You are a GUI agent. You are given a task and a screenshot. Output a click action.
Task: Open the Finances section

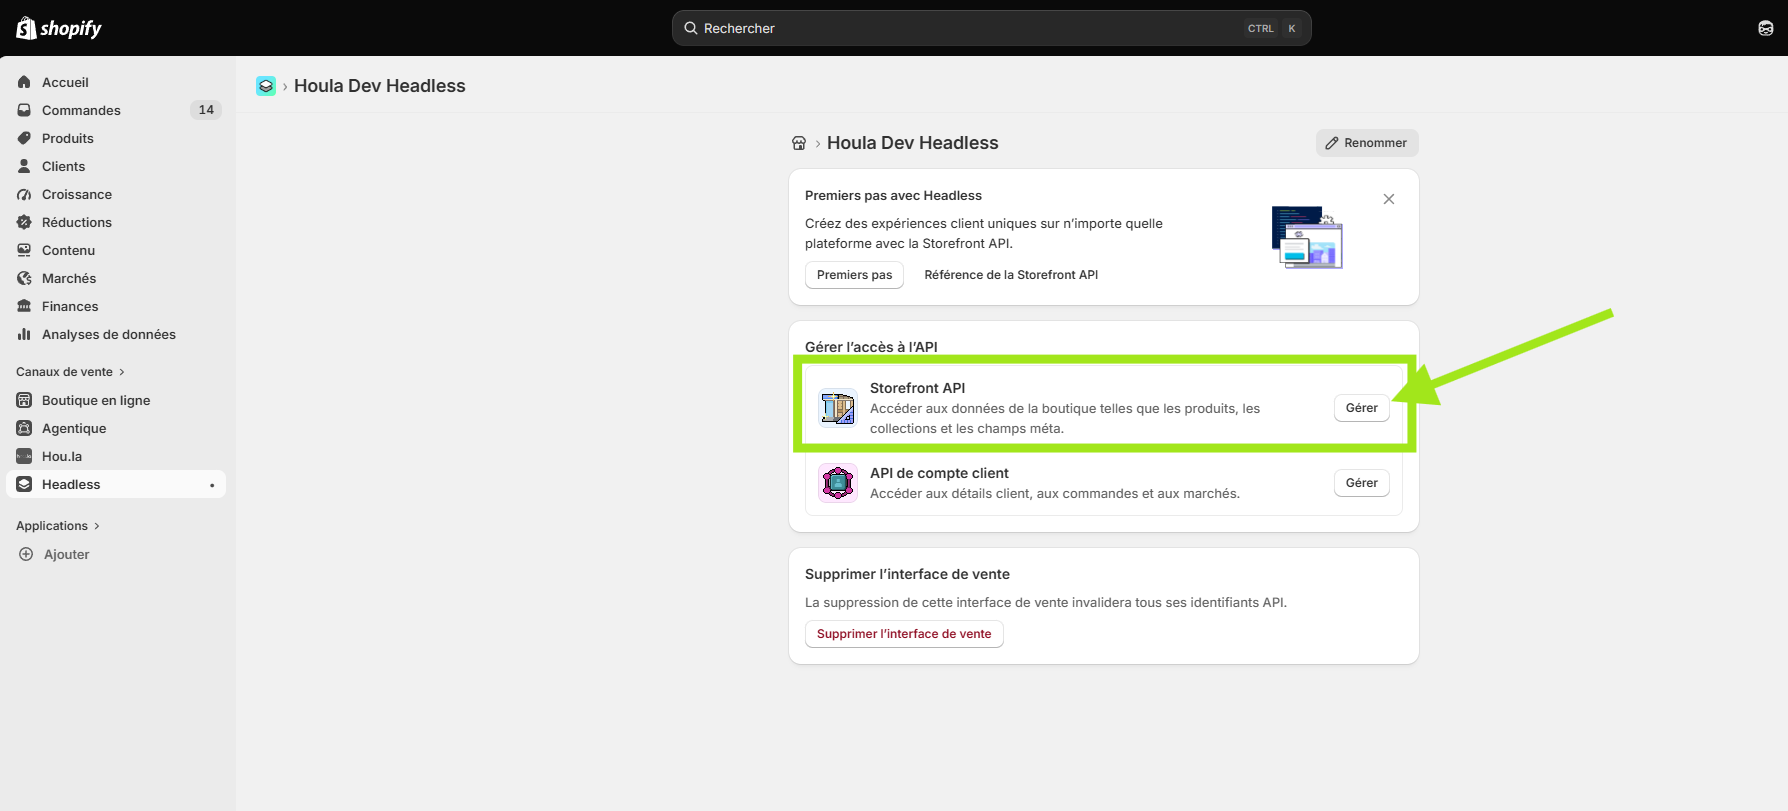[116, 306]
